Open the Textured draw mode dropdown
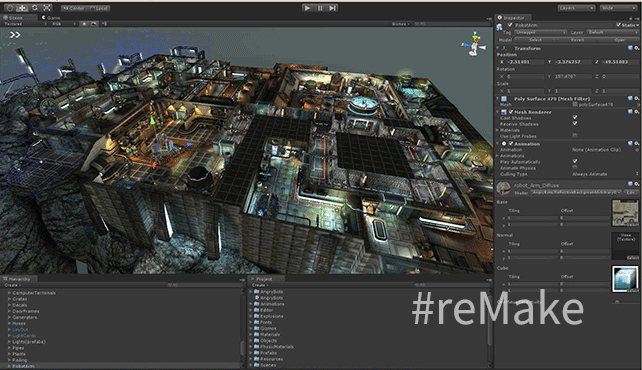Image resolution: width=642 pixels, height=370 pixels. (x=25, y=24)
